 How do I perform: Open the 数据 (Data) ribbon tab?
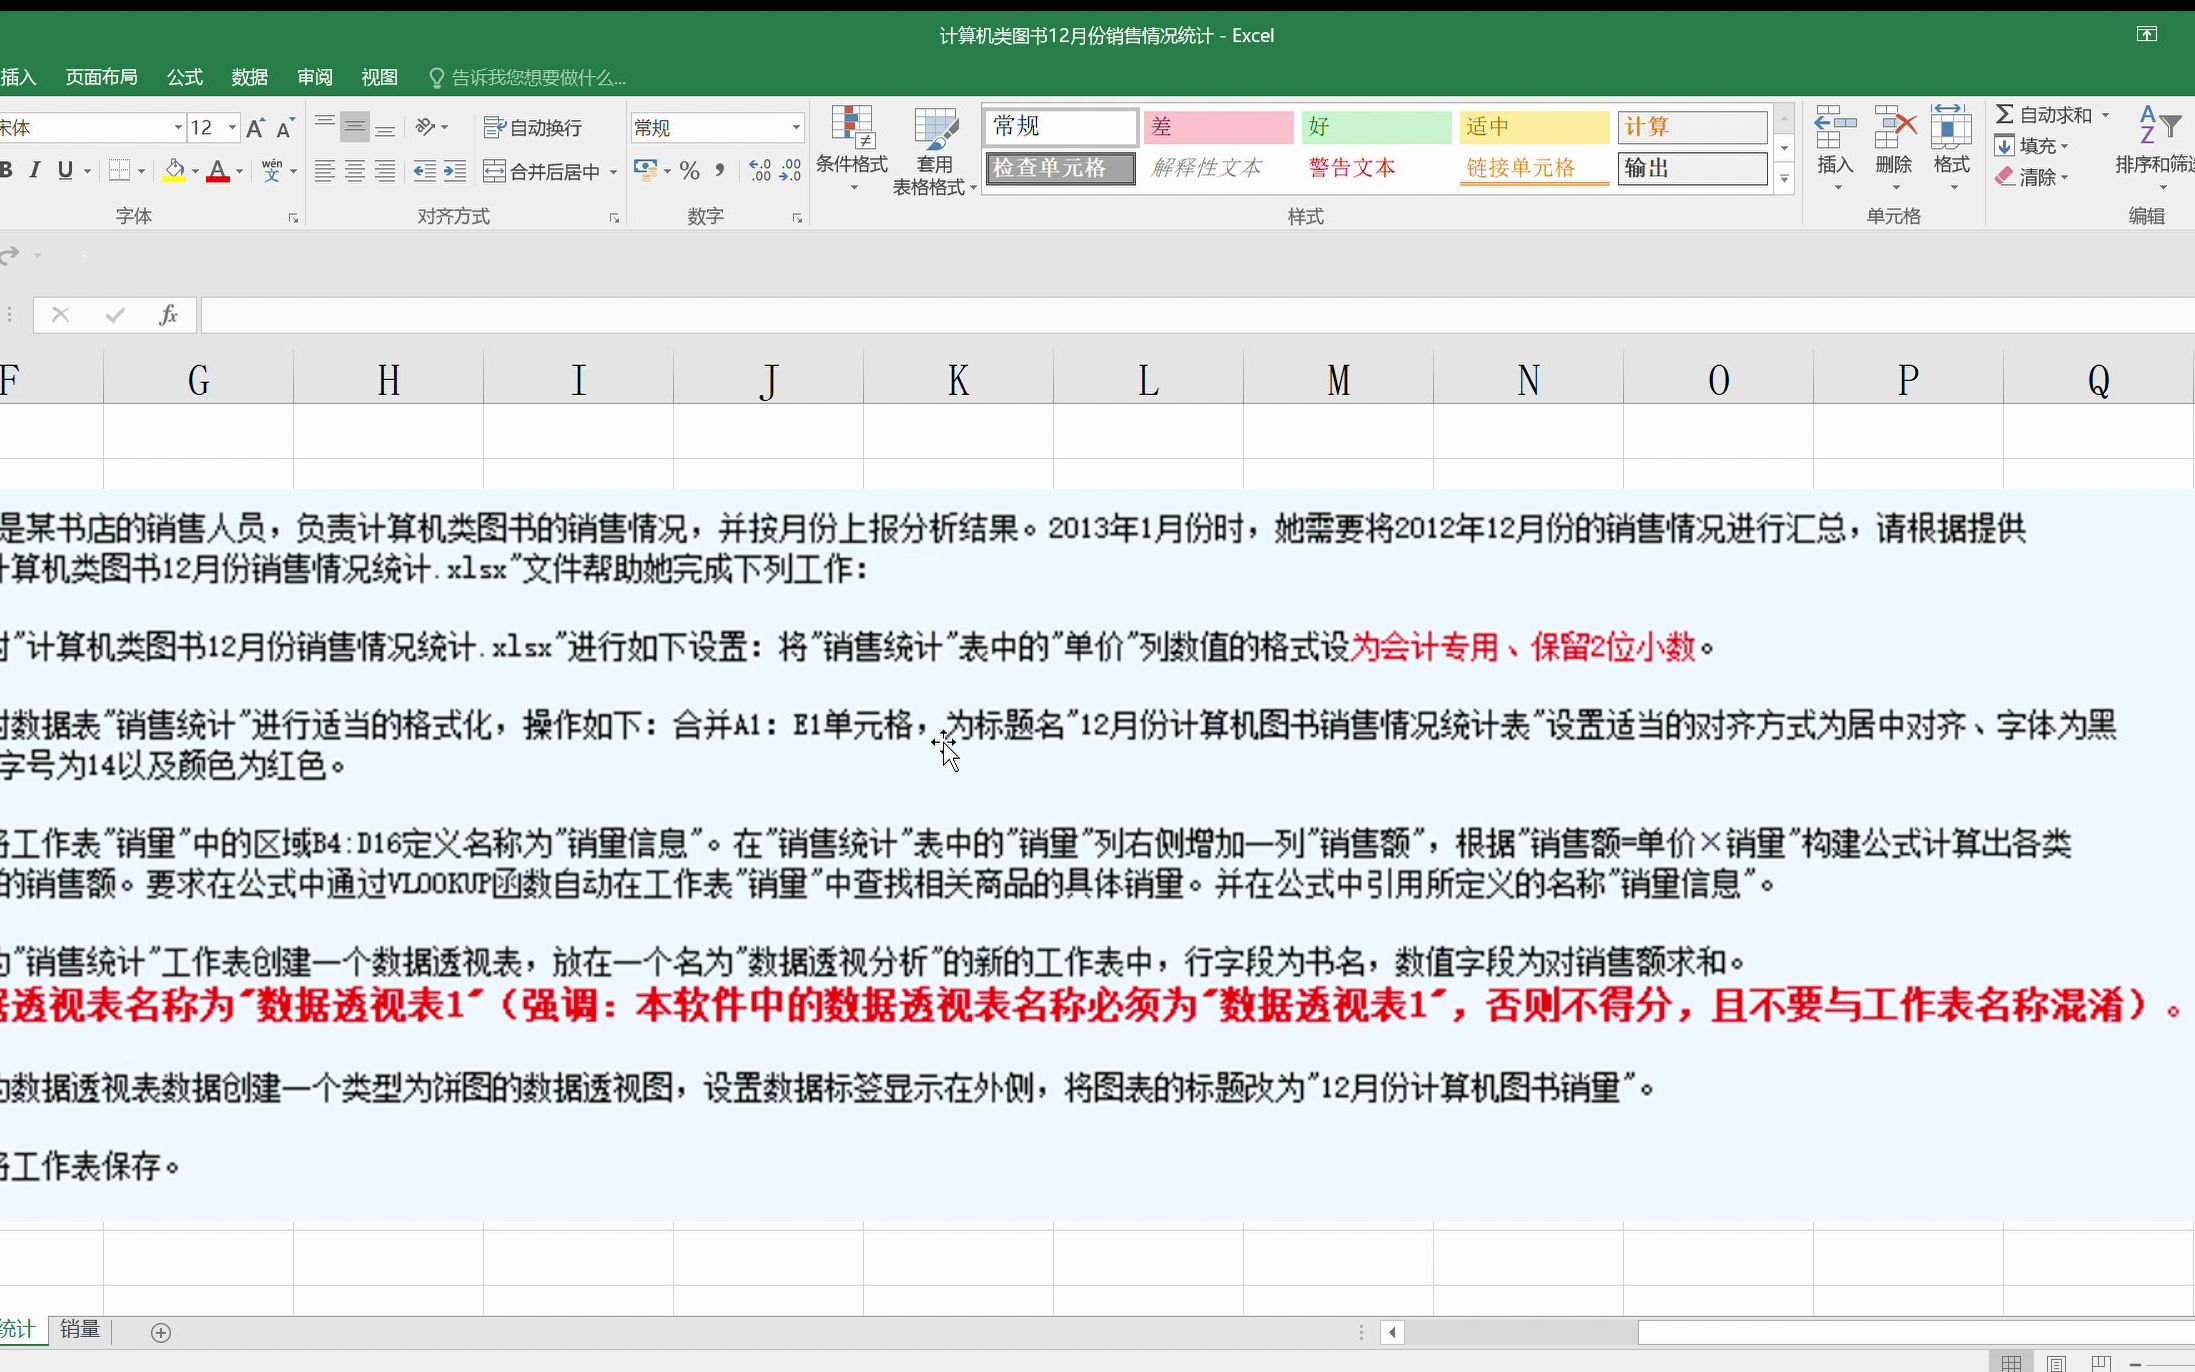click(x=250, y=76)
